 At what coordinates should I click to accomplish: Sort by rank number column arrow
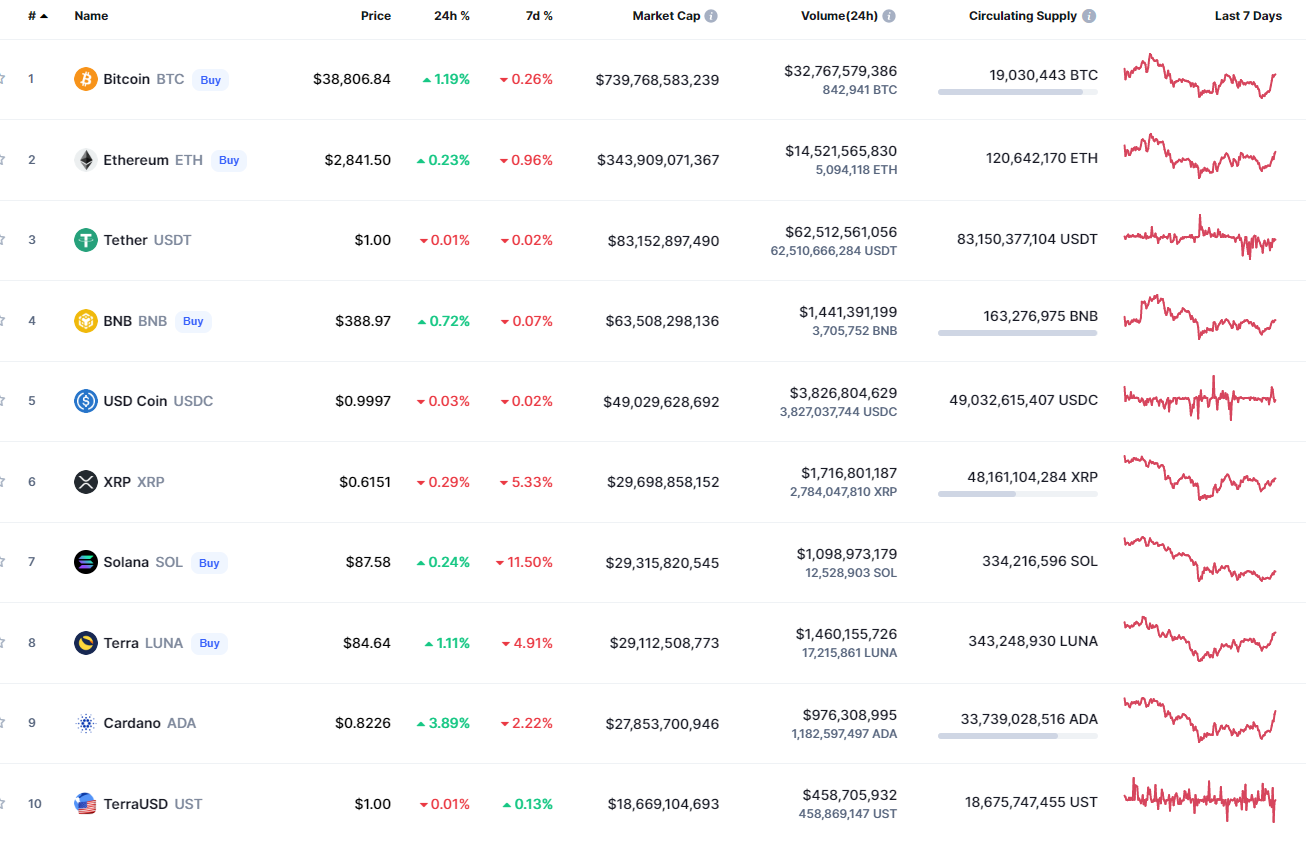coord(44,16)
